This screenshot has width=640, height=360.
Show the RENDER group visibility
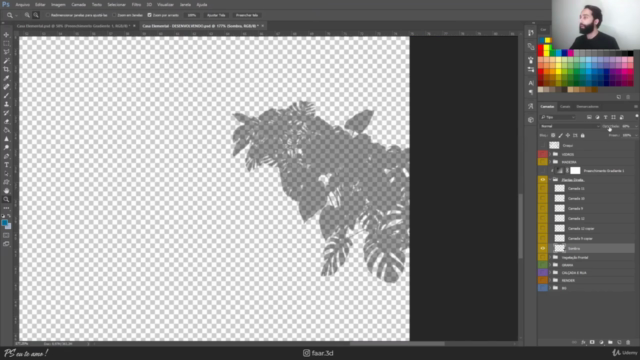pyautogui.click(x=542, y=280)
